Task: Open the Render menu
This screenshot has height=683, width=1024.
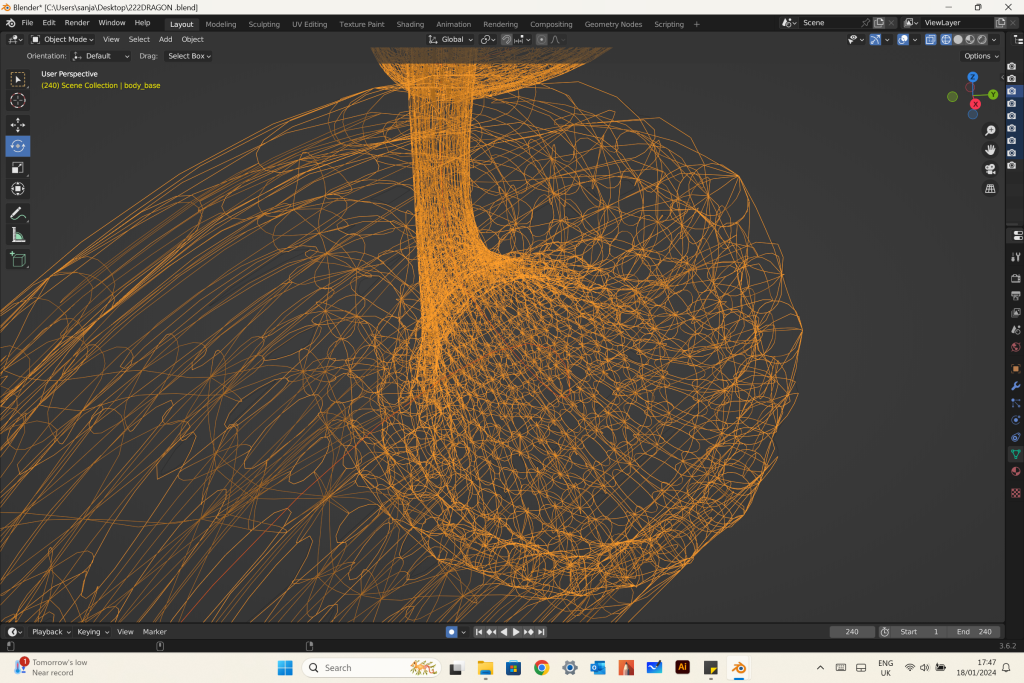Action: 76,23
